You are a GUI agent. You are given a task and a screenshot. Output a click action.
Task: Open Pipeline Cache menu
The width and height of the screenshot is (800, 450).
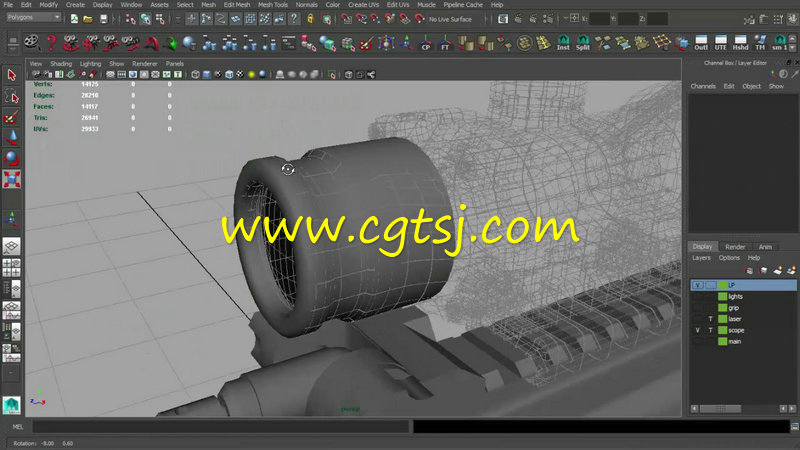[463, 5]
